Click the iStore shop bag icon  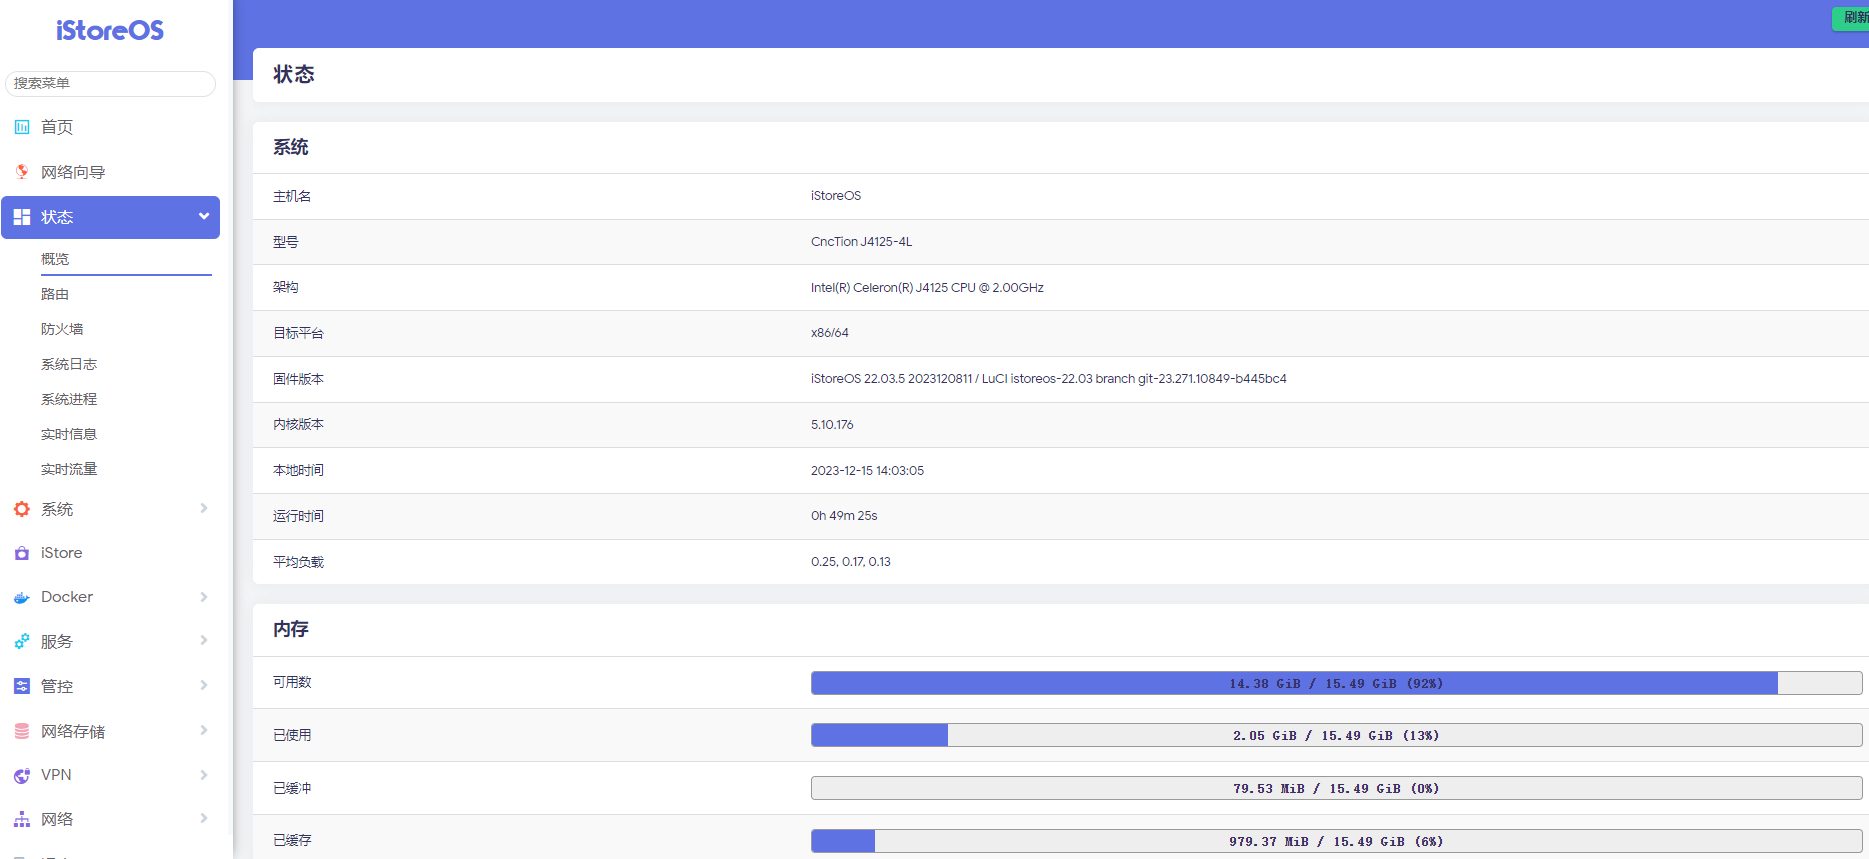22,553
